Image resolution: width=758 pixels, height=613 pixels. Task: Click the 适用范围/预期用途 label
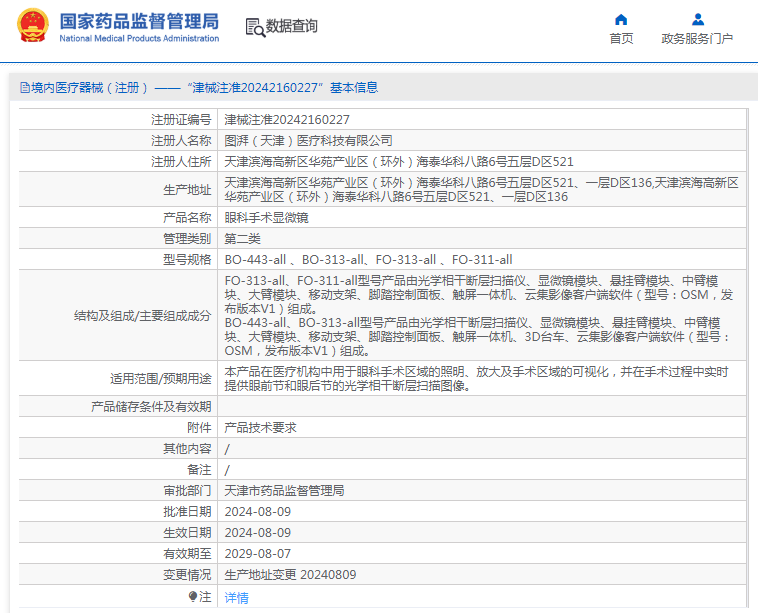[160, 379]
